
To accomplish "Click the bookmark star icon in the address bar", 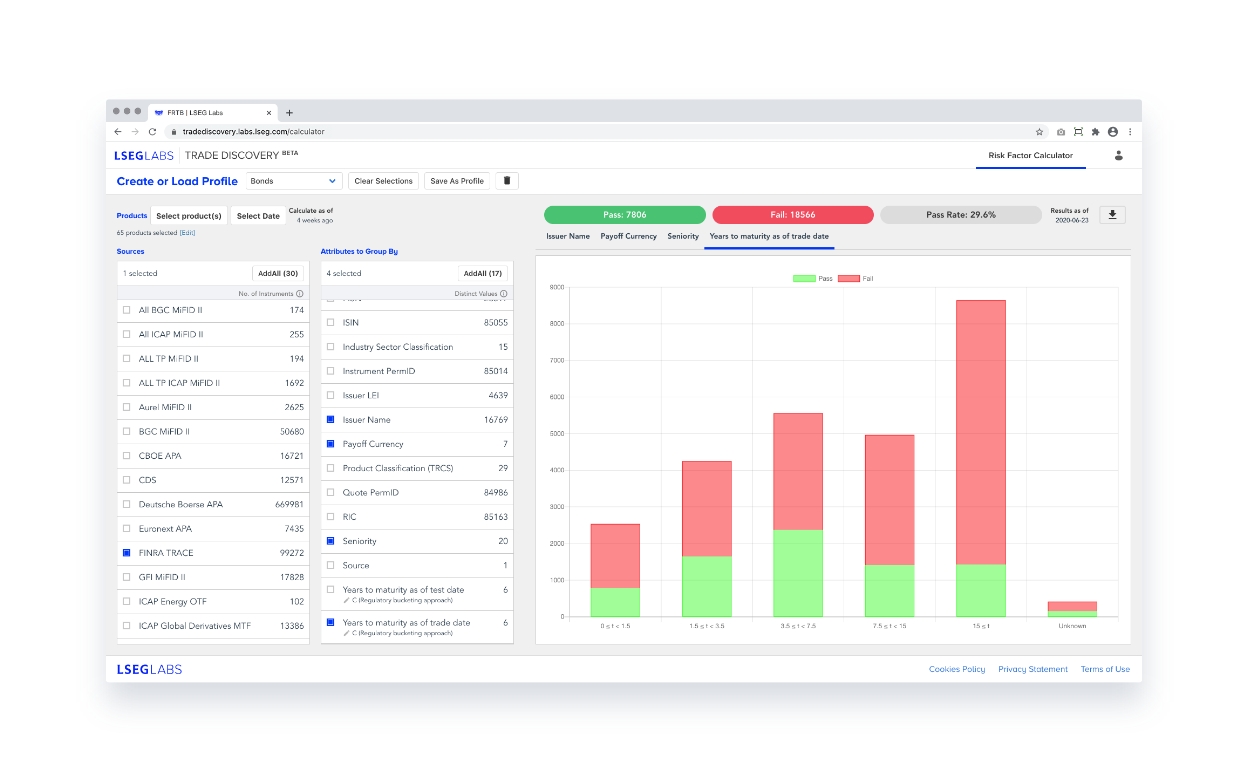I will 1040,131.
